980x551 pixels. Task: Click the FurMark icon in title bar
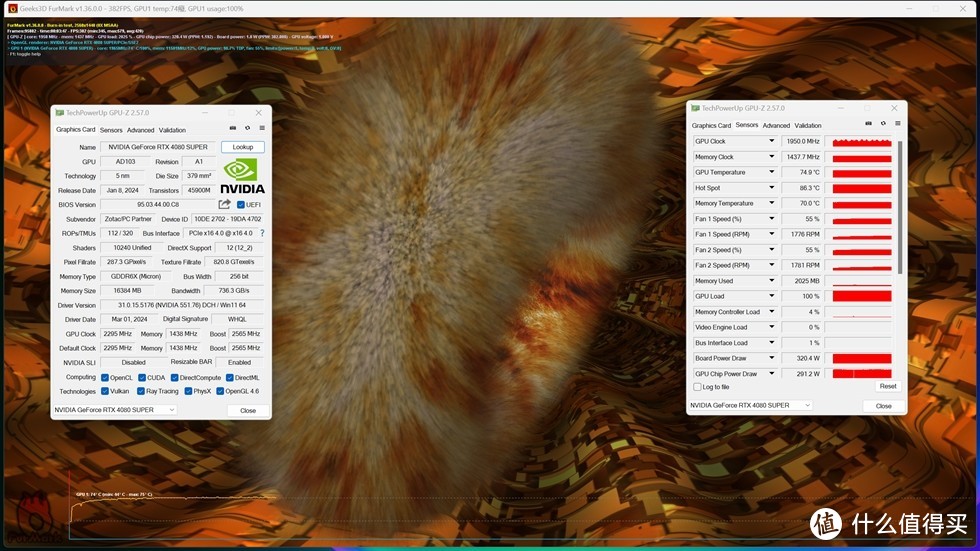click(x=12, y=9)
